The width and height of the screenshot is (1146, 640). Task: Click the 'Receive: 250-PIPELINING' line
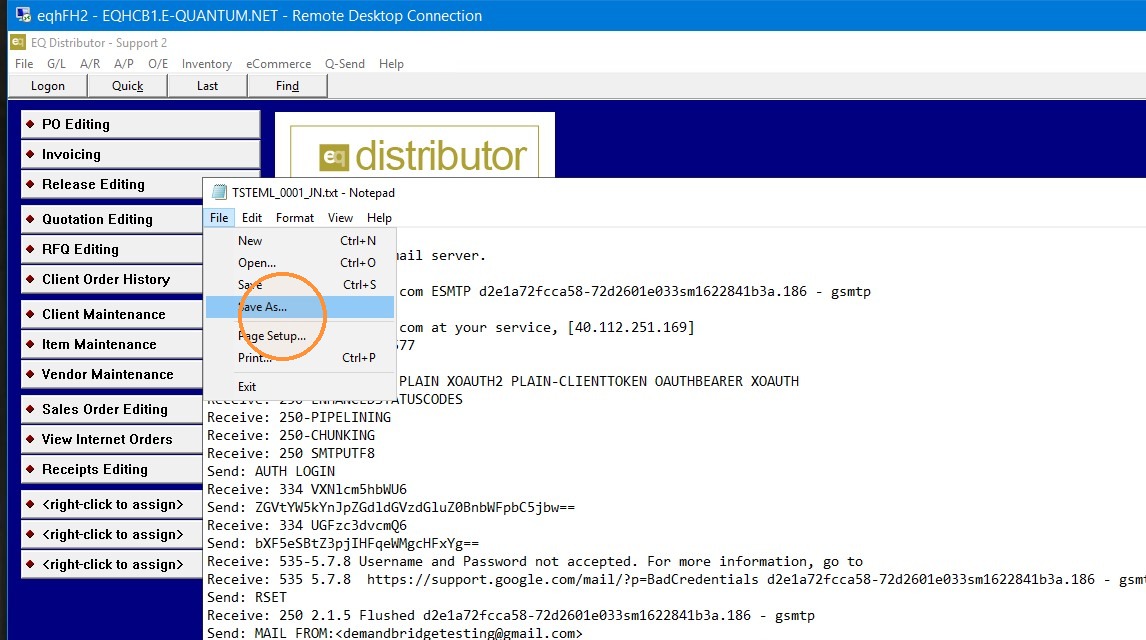299,417
